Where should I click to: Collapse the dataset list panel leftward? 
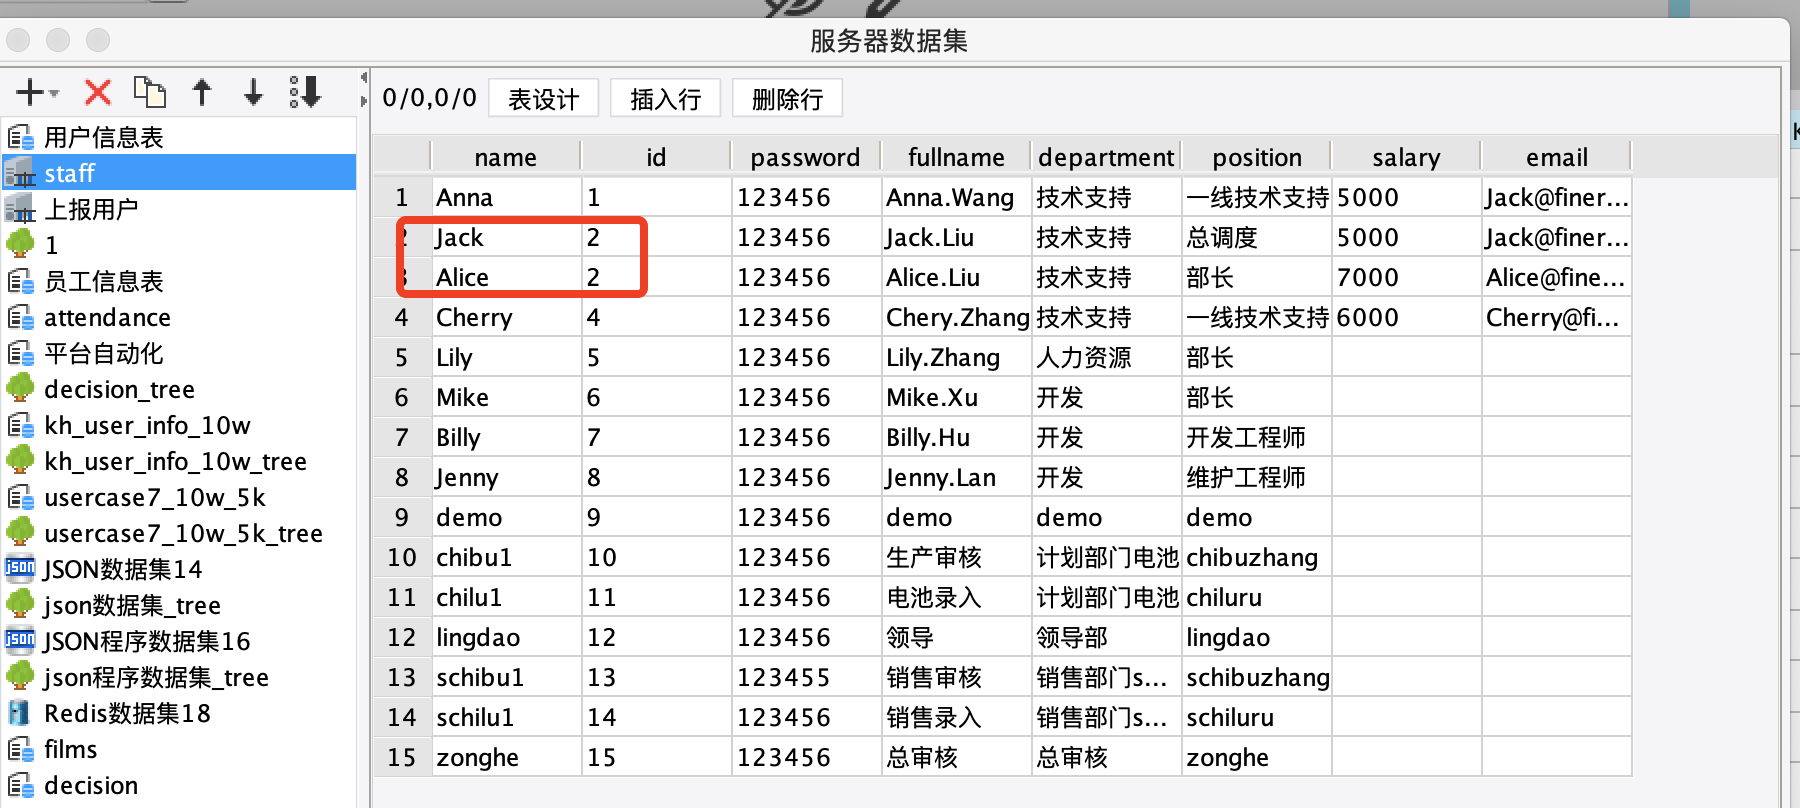point(364,78)
